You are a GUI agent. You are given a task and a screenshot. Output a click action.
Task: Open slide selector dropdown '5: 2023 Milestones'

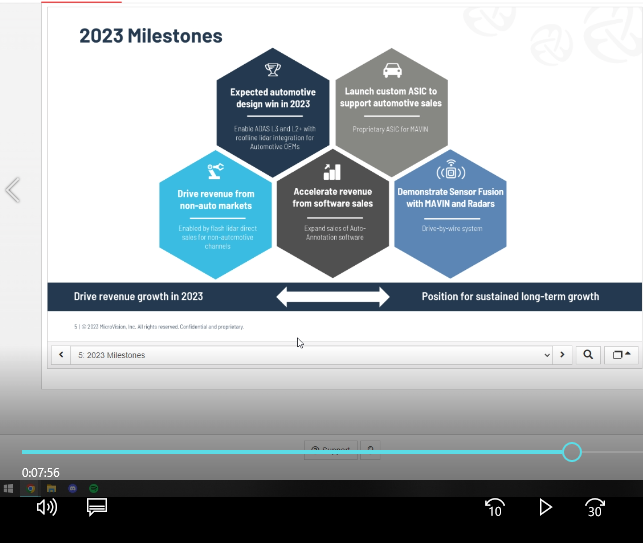click(311, 355)
